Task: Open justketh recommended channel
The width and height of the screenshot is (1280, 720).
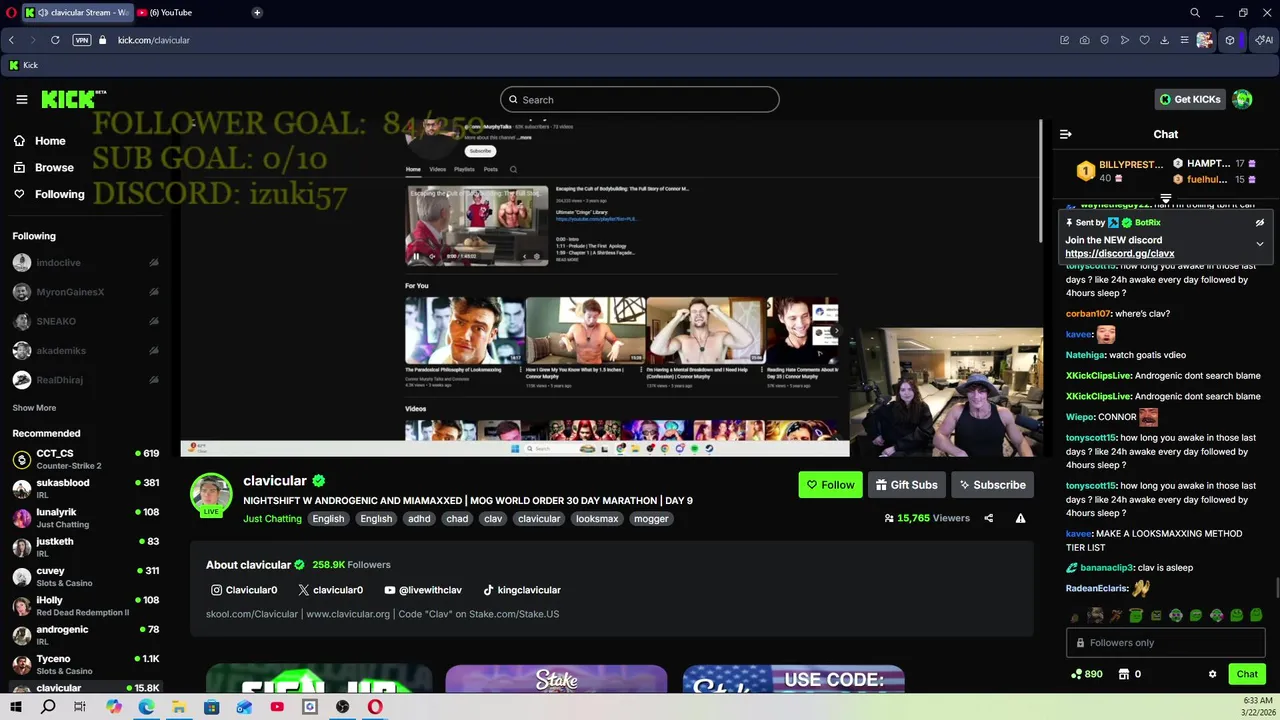Action: [85, 547]
